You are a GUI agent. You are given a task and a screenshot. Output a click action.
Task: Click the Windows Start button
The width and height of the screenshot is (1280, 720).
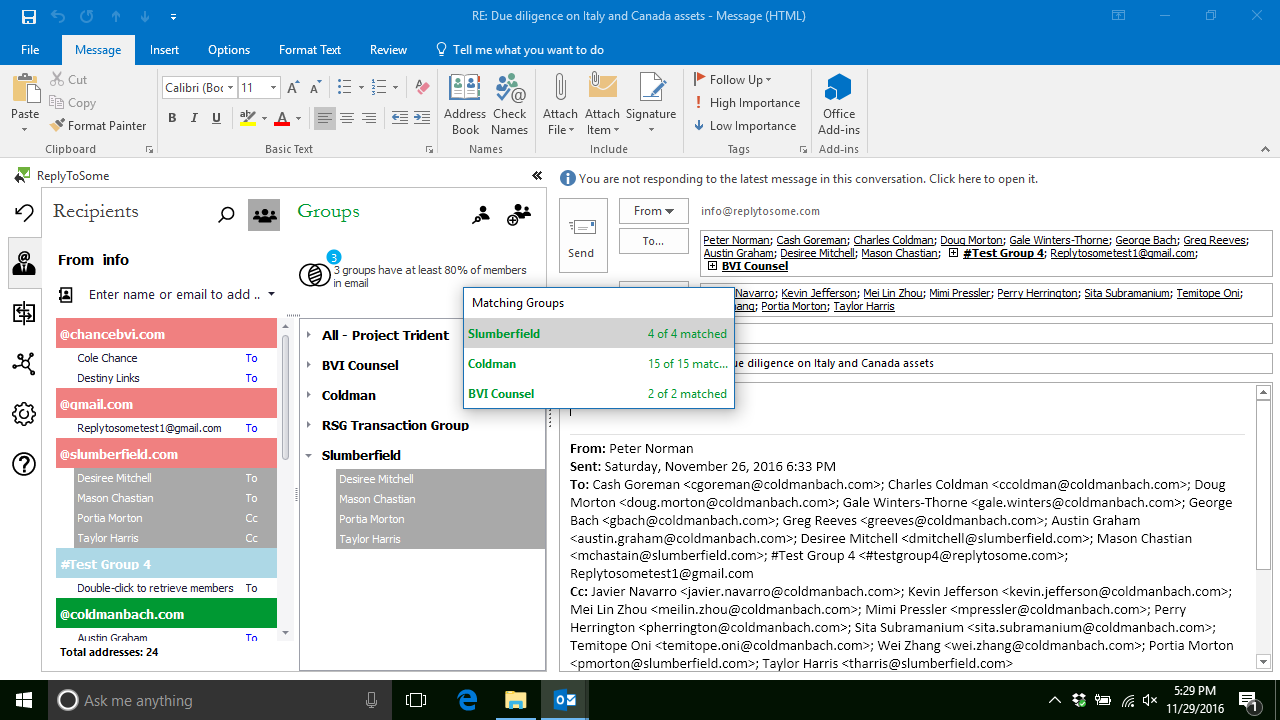(24, 700)
